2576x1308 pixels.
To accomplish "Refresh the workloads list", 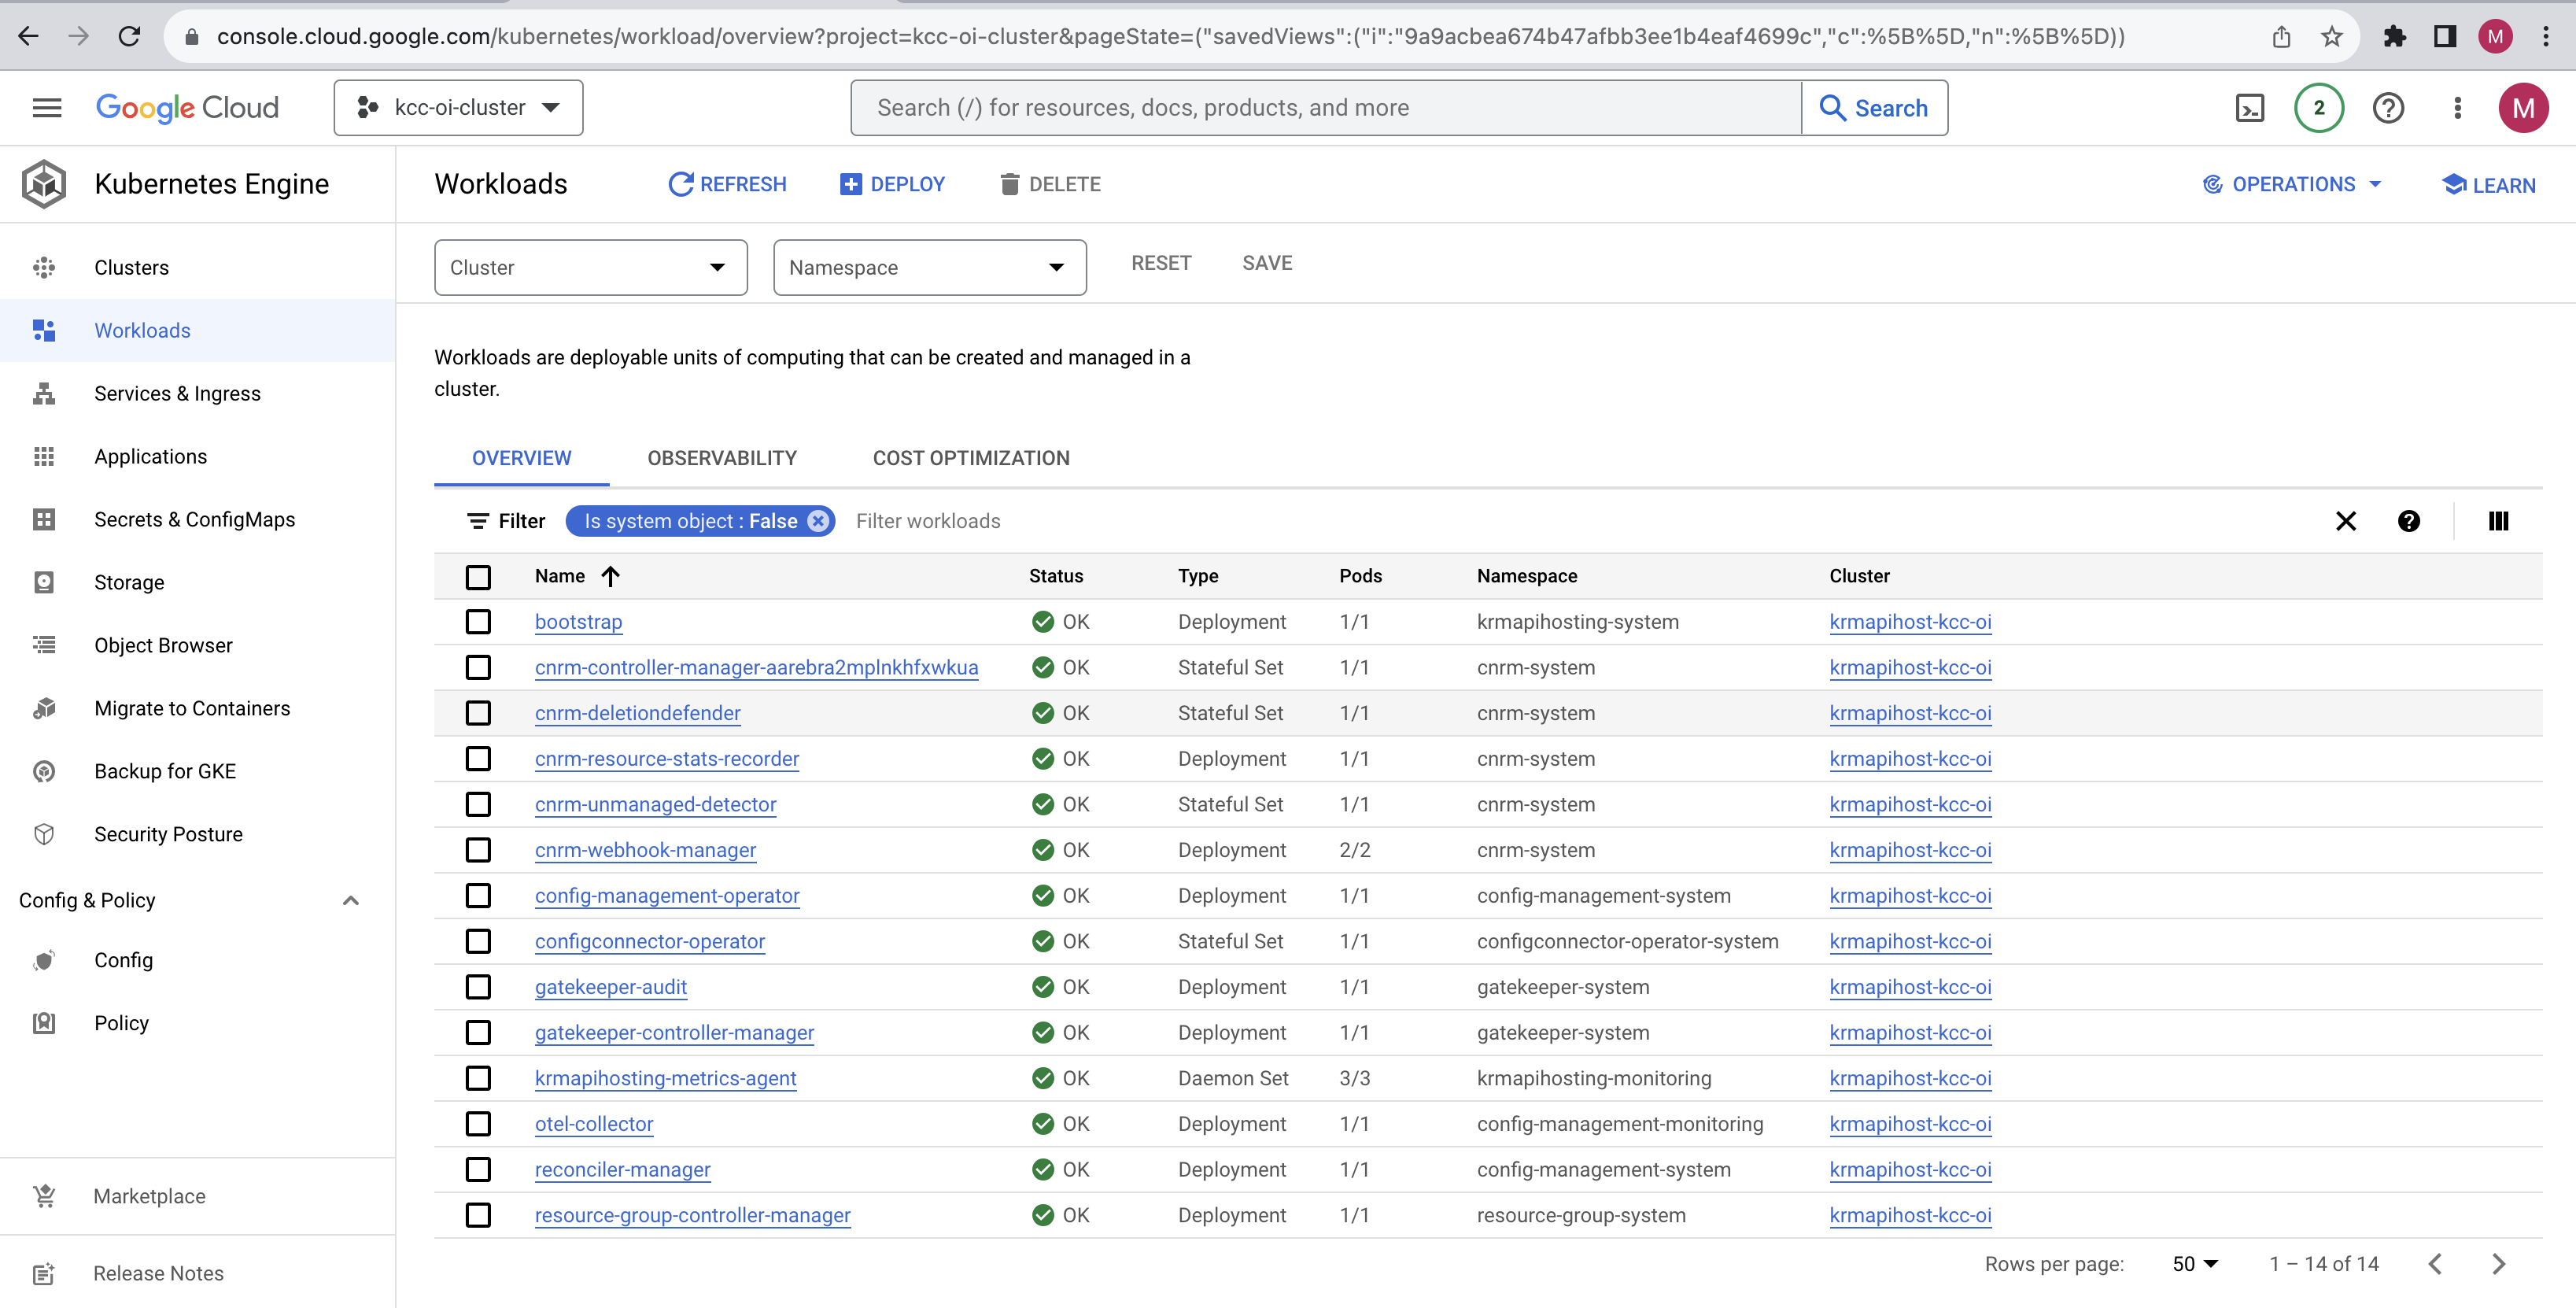I will pyautogui.click(x=727, y=184).
